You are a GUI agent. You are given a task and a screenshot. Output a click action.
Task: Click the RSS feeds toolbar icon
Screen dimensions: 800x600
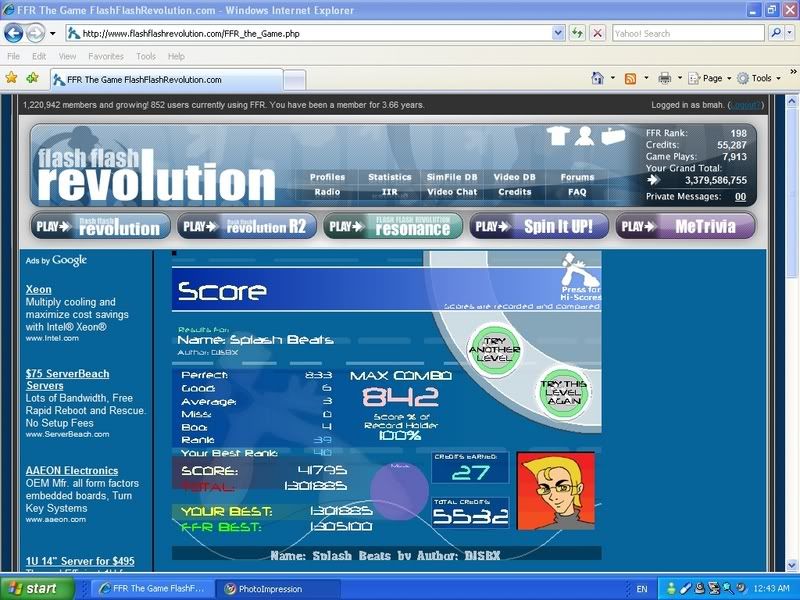(630, 78)
